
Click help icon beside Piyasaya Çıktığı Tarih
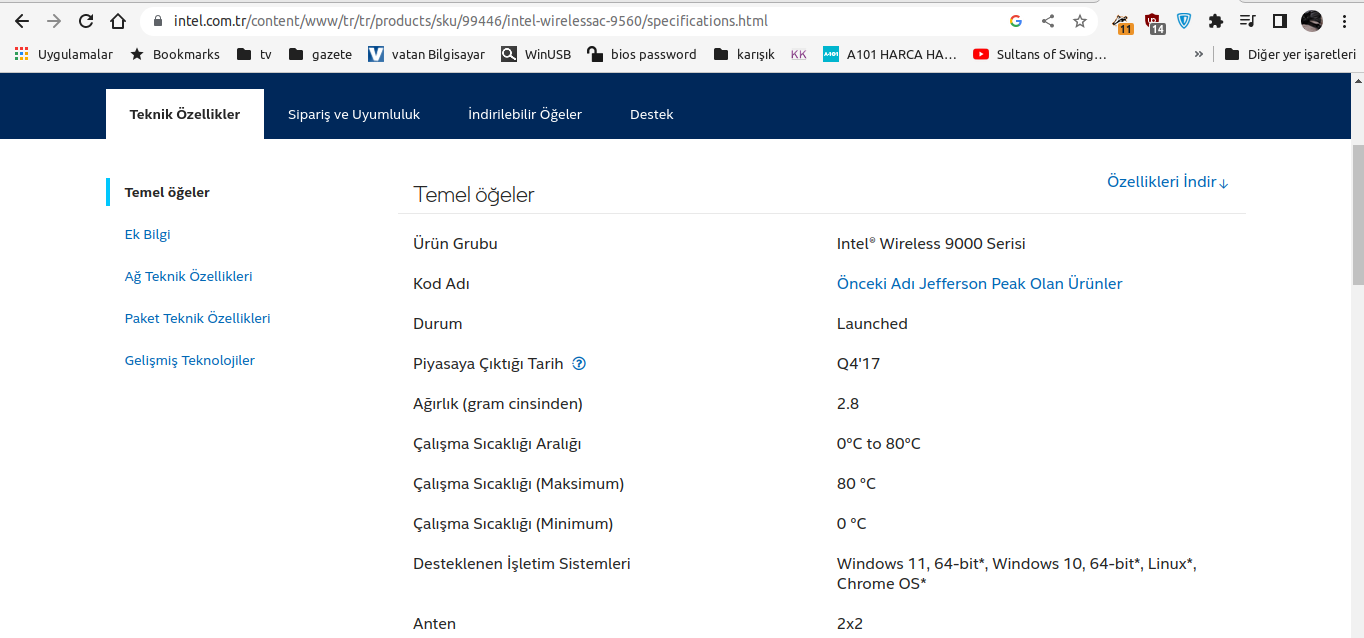(579, 364)
